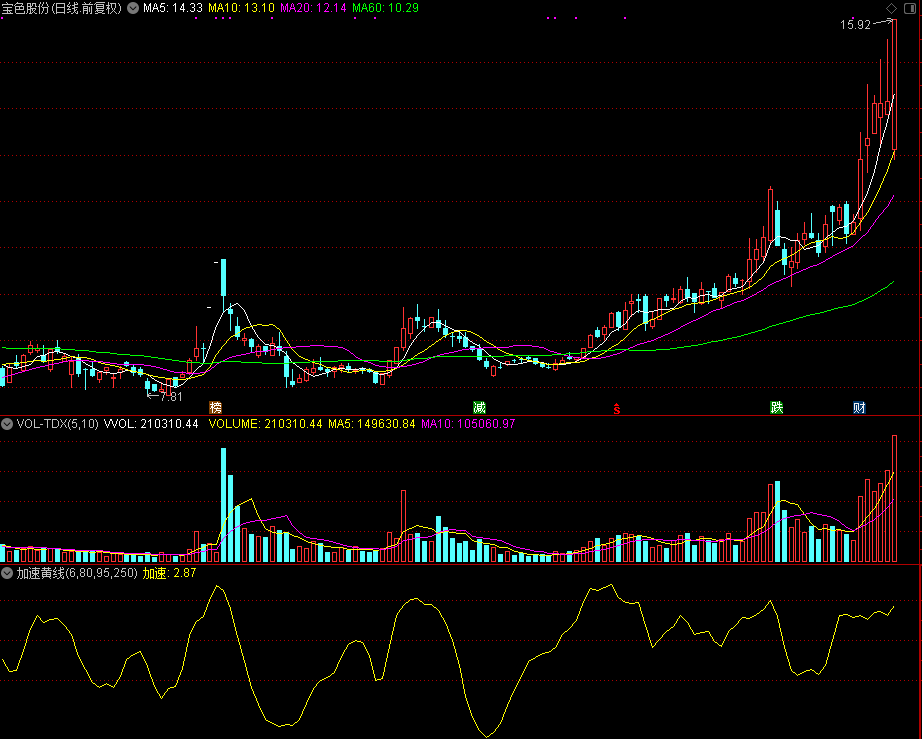The width and height of the screenshot is (922, 739).
Task: Click the 7.81 low price annotation
Action: click(x=171, y=397)
